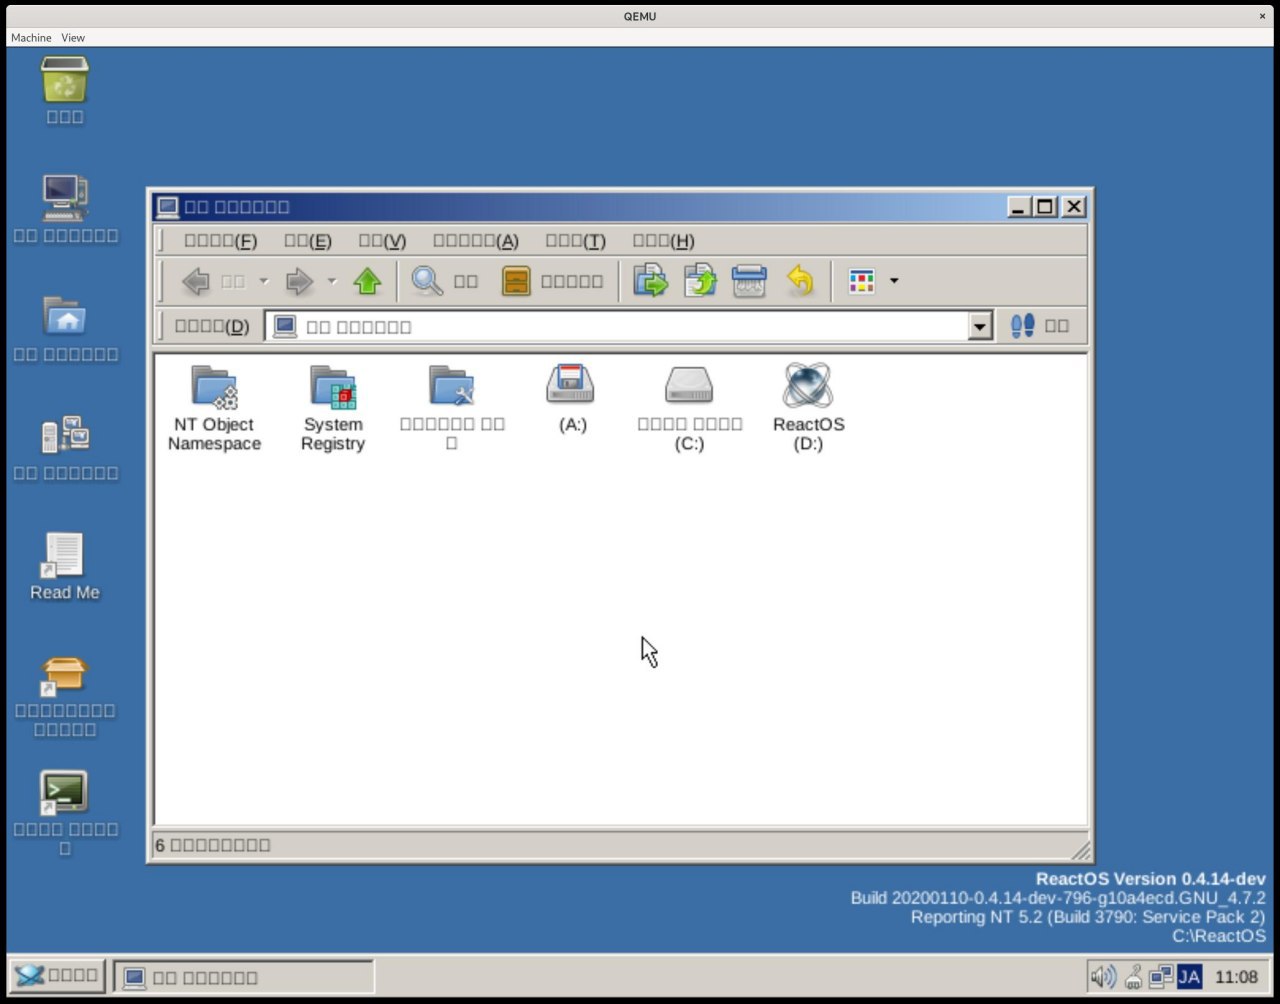Click the Delete shredder toolbar icon
1280x1004 pixels.
click(x=749, y=282)
